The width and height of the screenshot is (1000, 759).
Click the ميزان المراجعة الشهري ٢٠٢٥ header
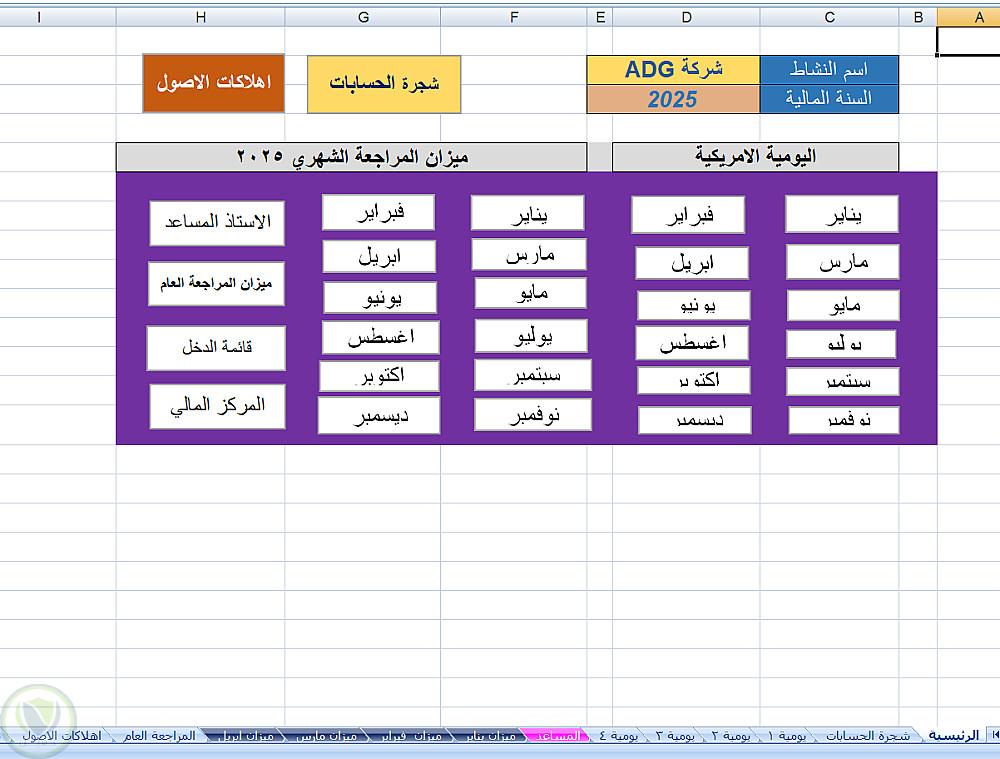tap(351, 157)
